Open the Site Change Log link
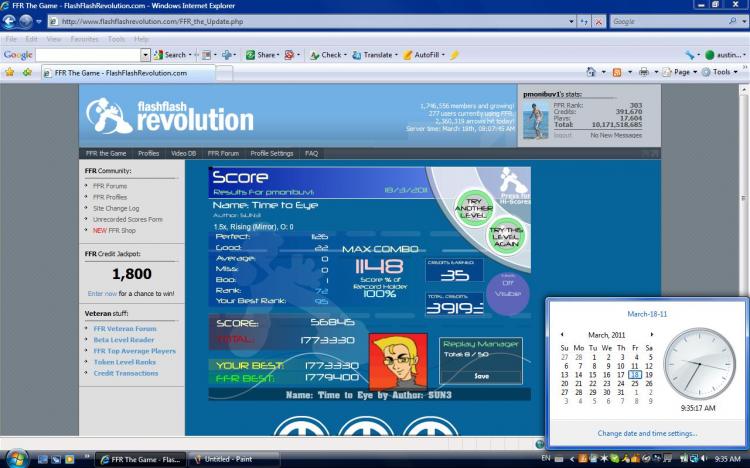Image resolution: width=750 pixels, height=468 pixels. tap(116, 208)
